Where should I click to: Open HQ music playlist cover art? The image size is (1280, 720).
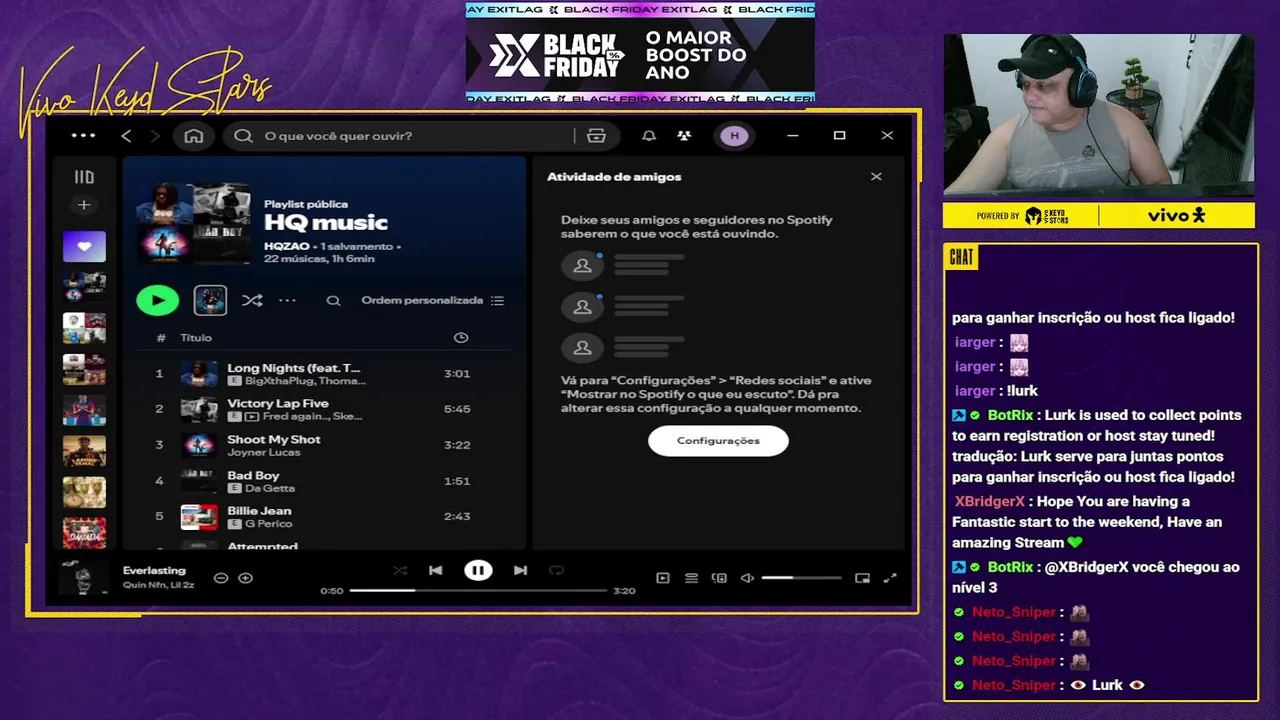coord(194,224)
